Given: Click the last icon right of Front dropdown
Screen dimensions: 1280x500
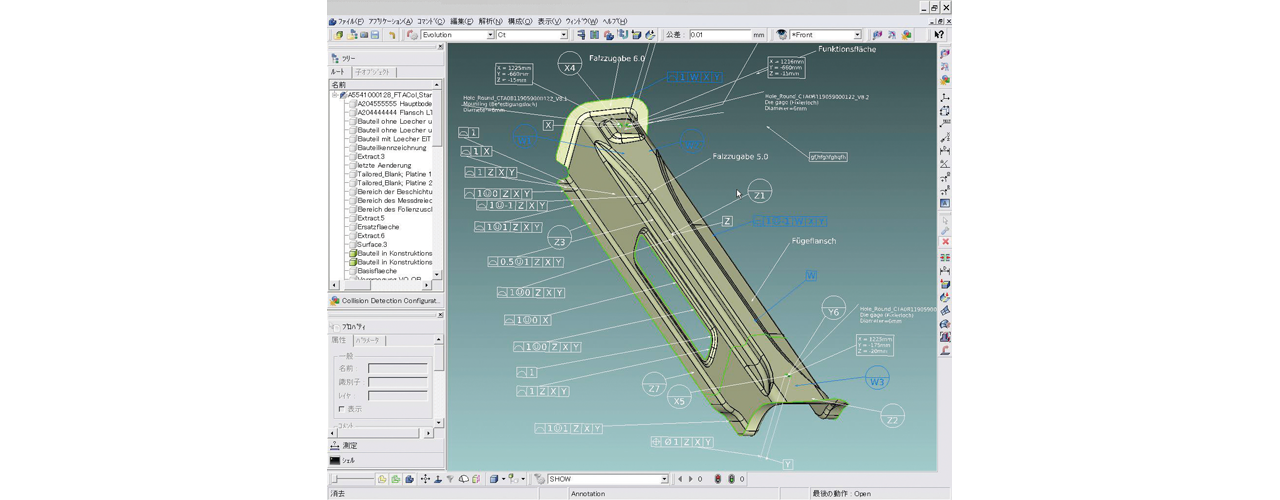Looking at the screenshot, I should pyautogui.click(x=906, y=35).
